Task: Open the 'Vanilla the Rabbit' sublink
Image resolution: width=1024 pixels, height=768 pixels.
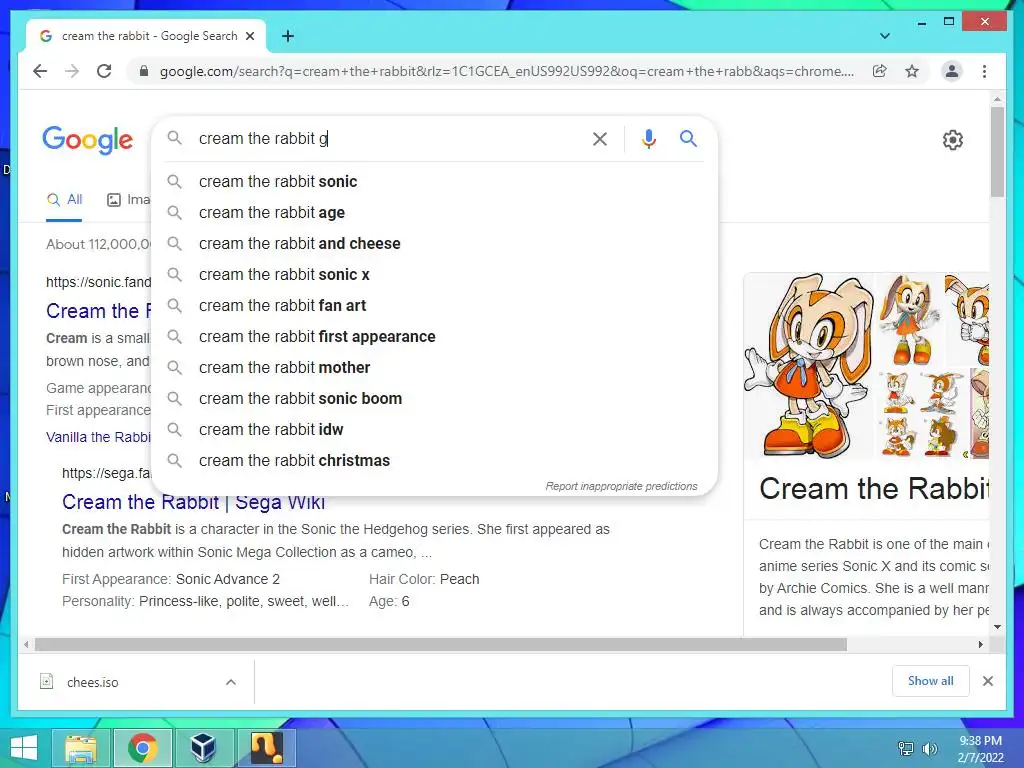Action: coord(99,437)
